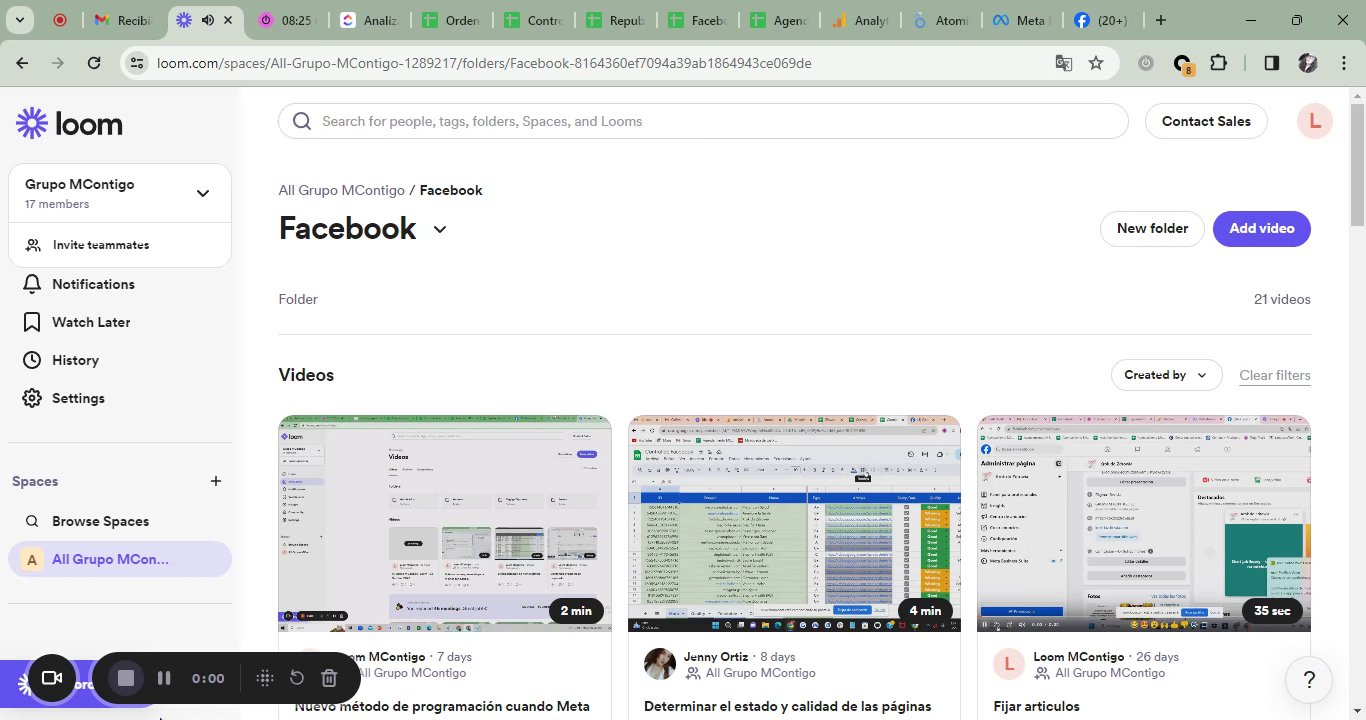The image size is (1366, 720).
Task: Click the drag-handle dots on recorder bar
Action: pyautogui.click(x=265, y=678)
